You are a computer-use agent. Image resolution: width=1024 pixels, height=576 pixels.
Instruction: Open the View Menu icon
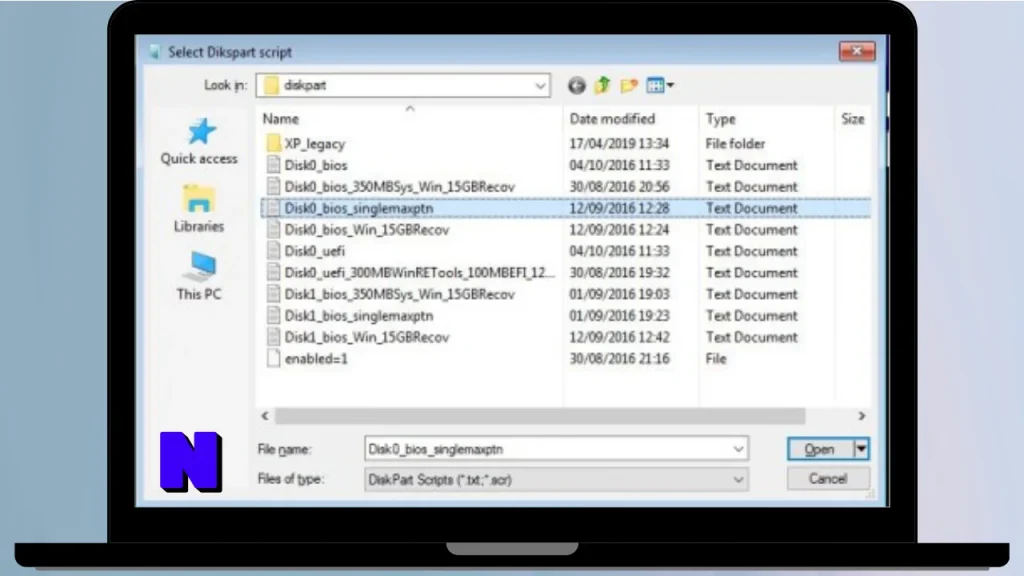pyautogui.click(x=660, y=86)
